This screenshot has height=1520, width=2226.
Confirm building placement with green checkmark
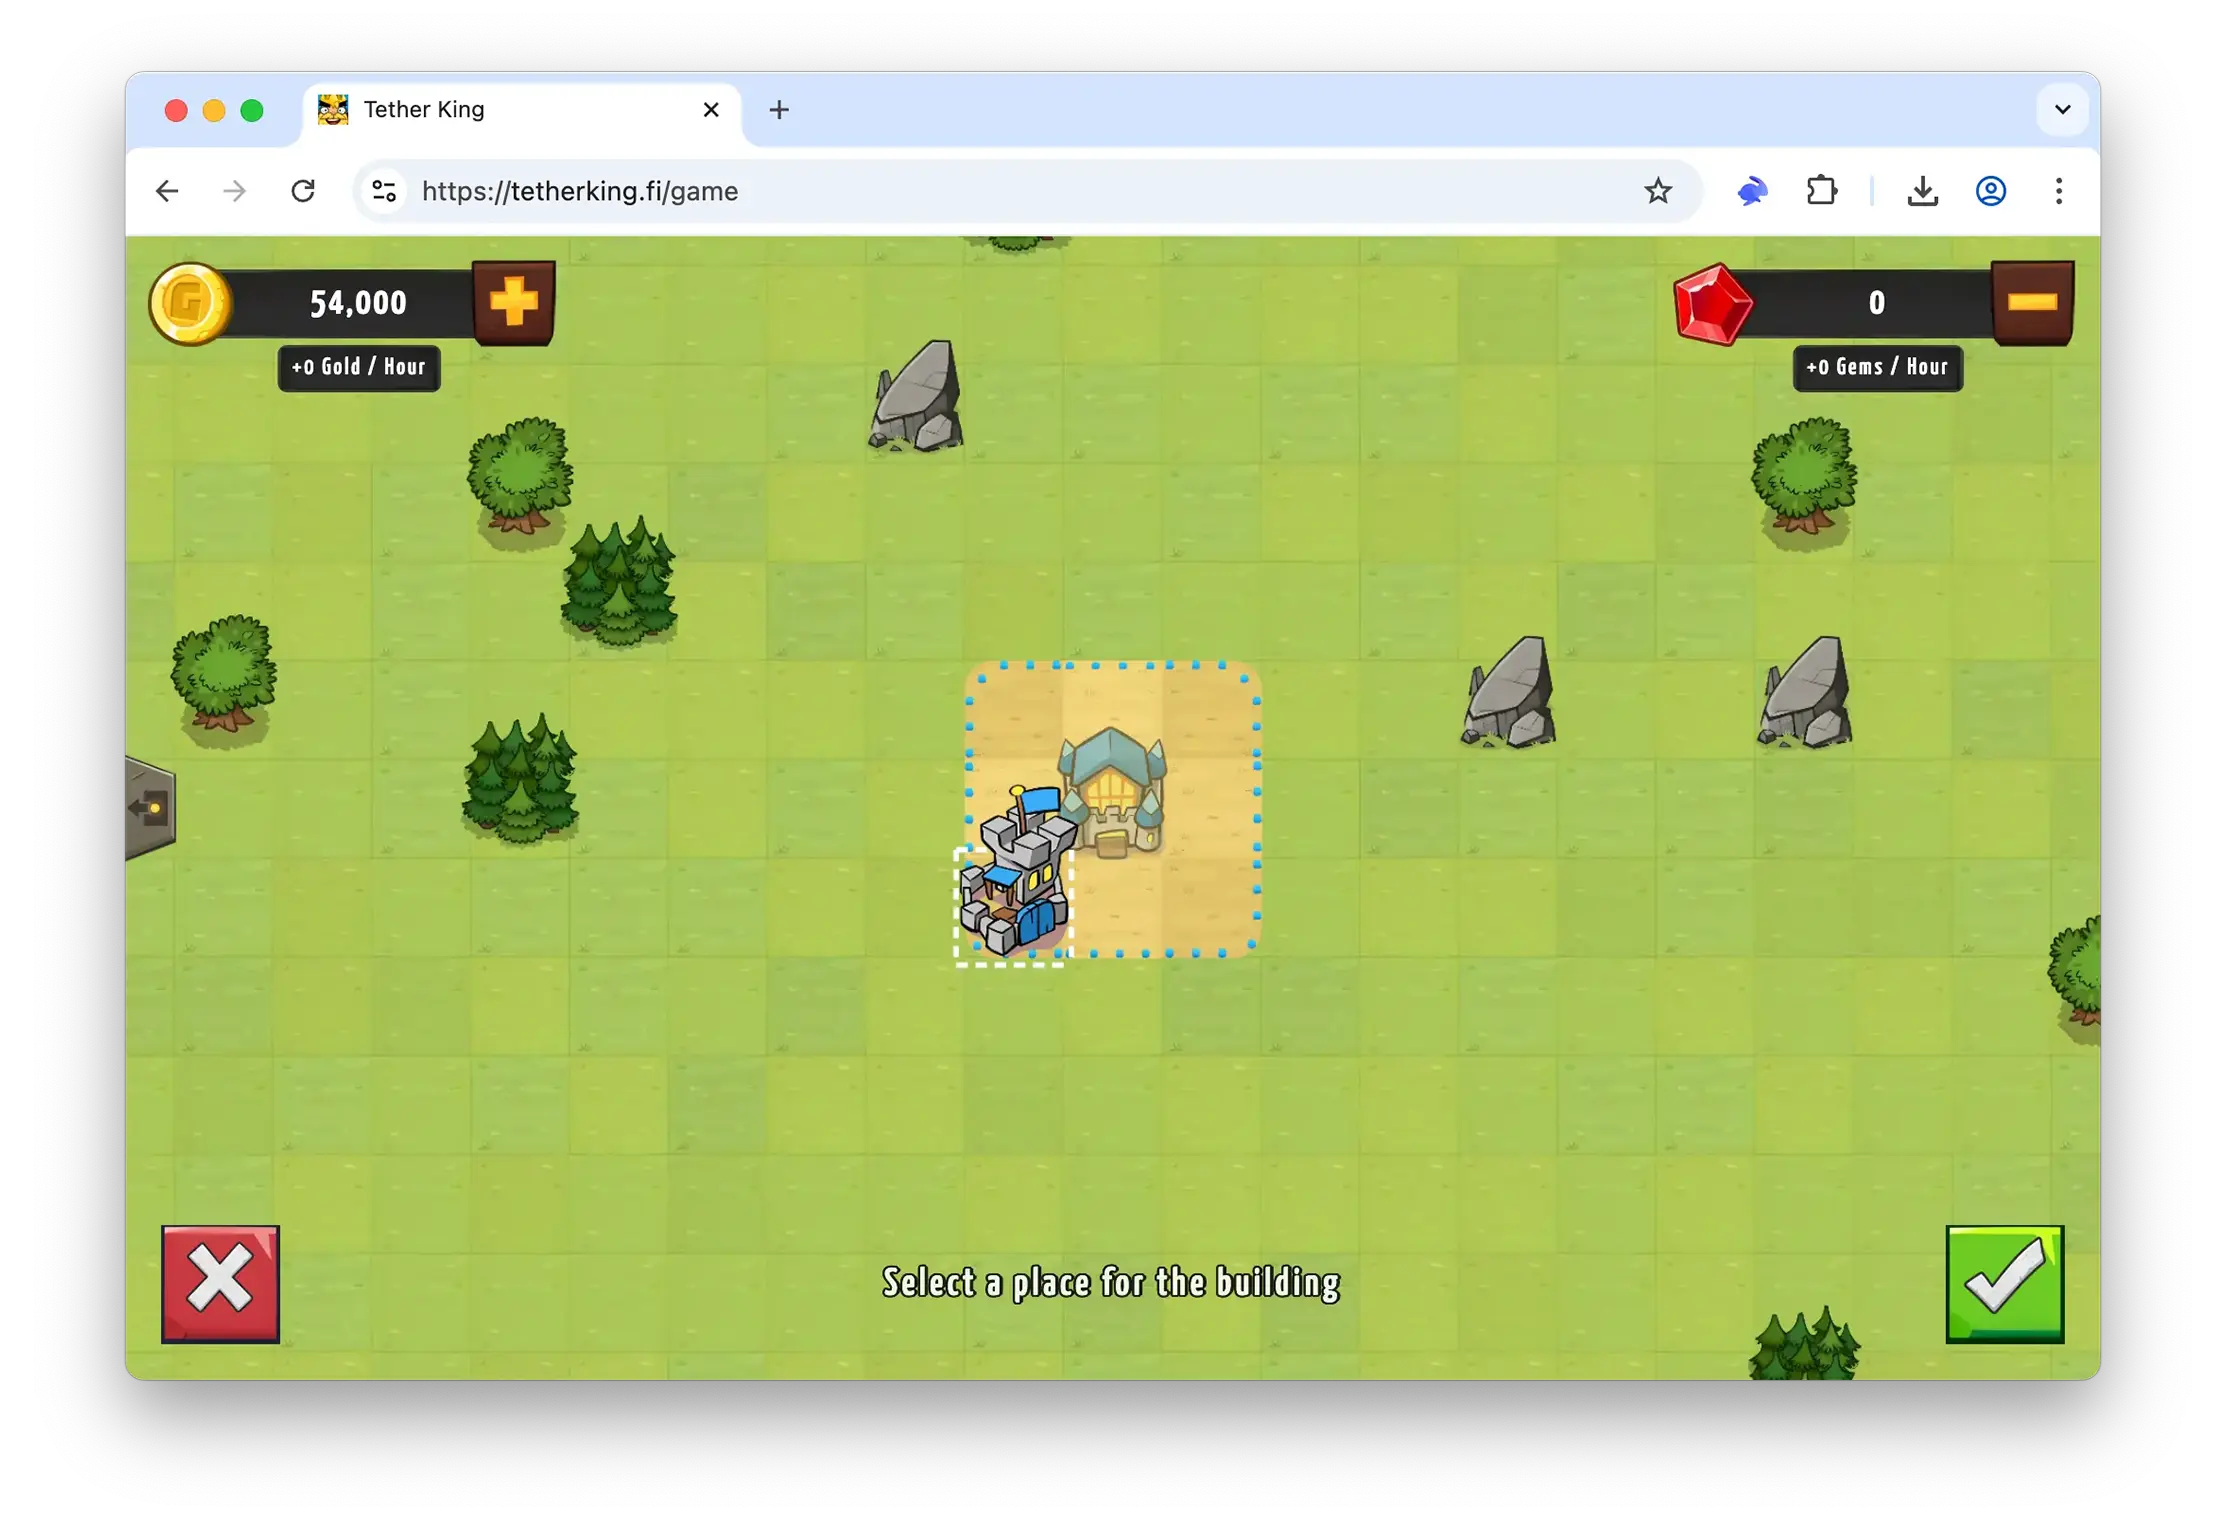tap(2004, 1284)
